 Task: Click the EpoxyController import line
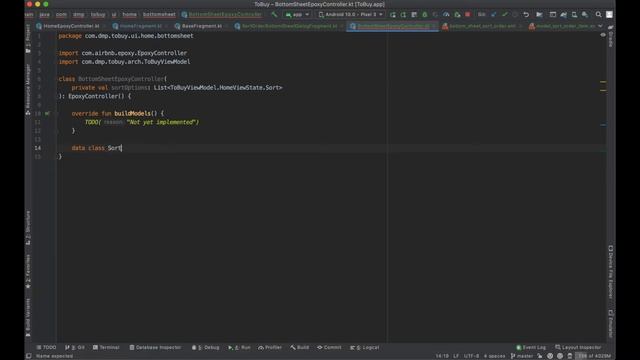(x=123, y=53)
